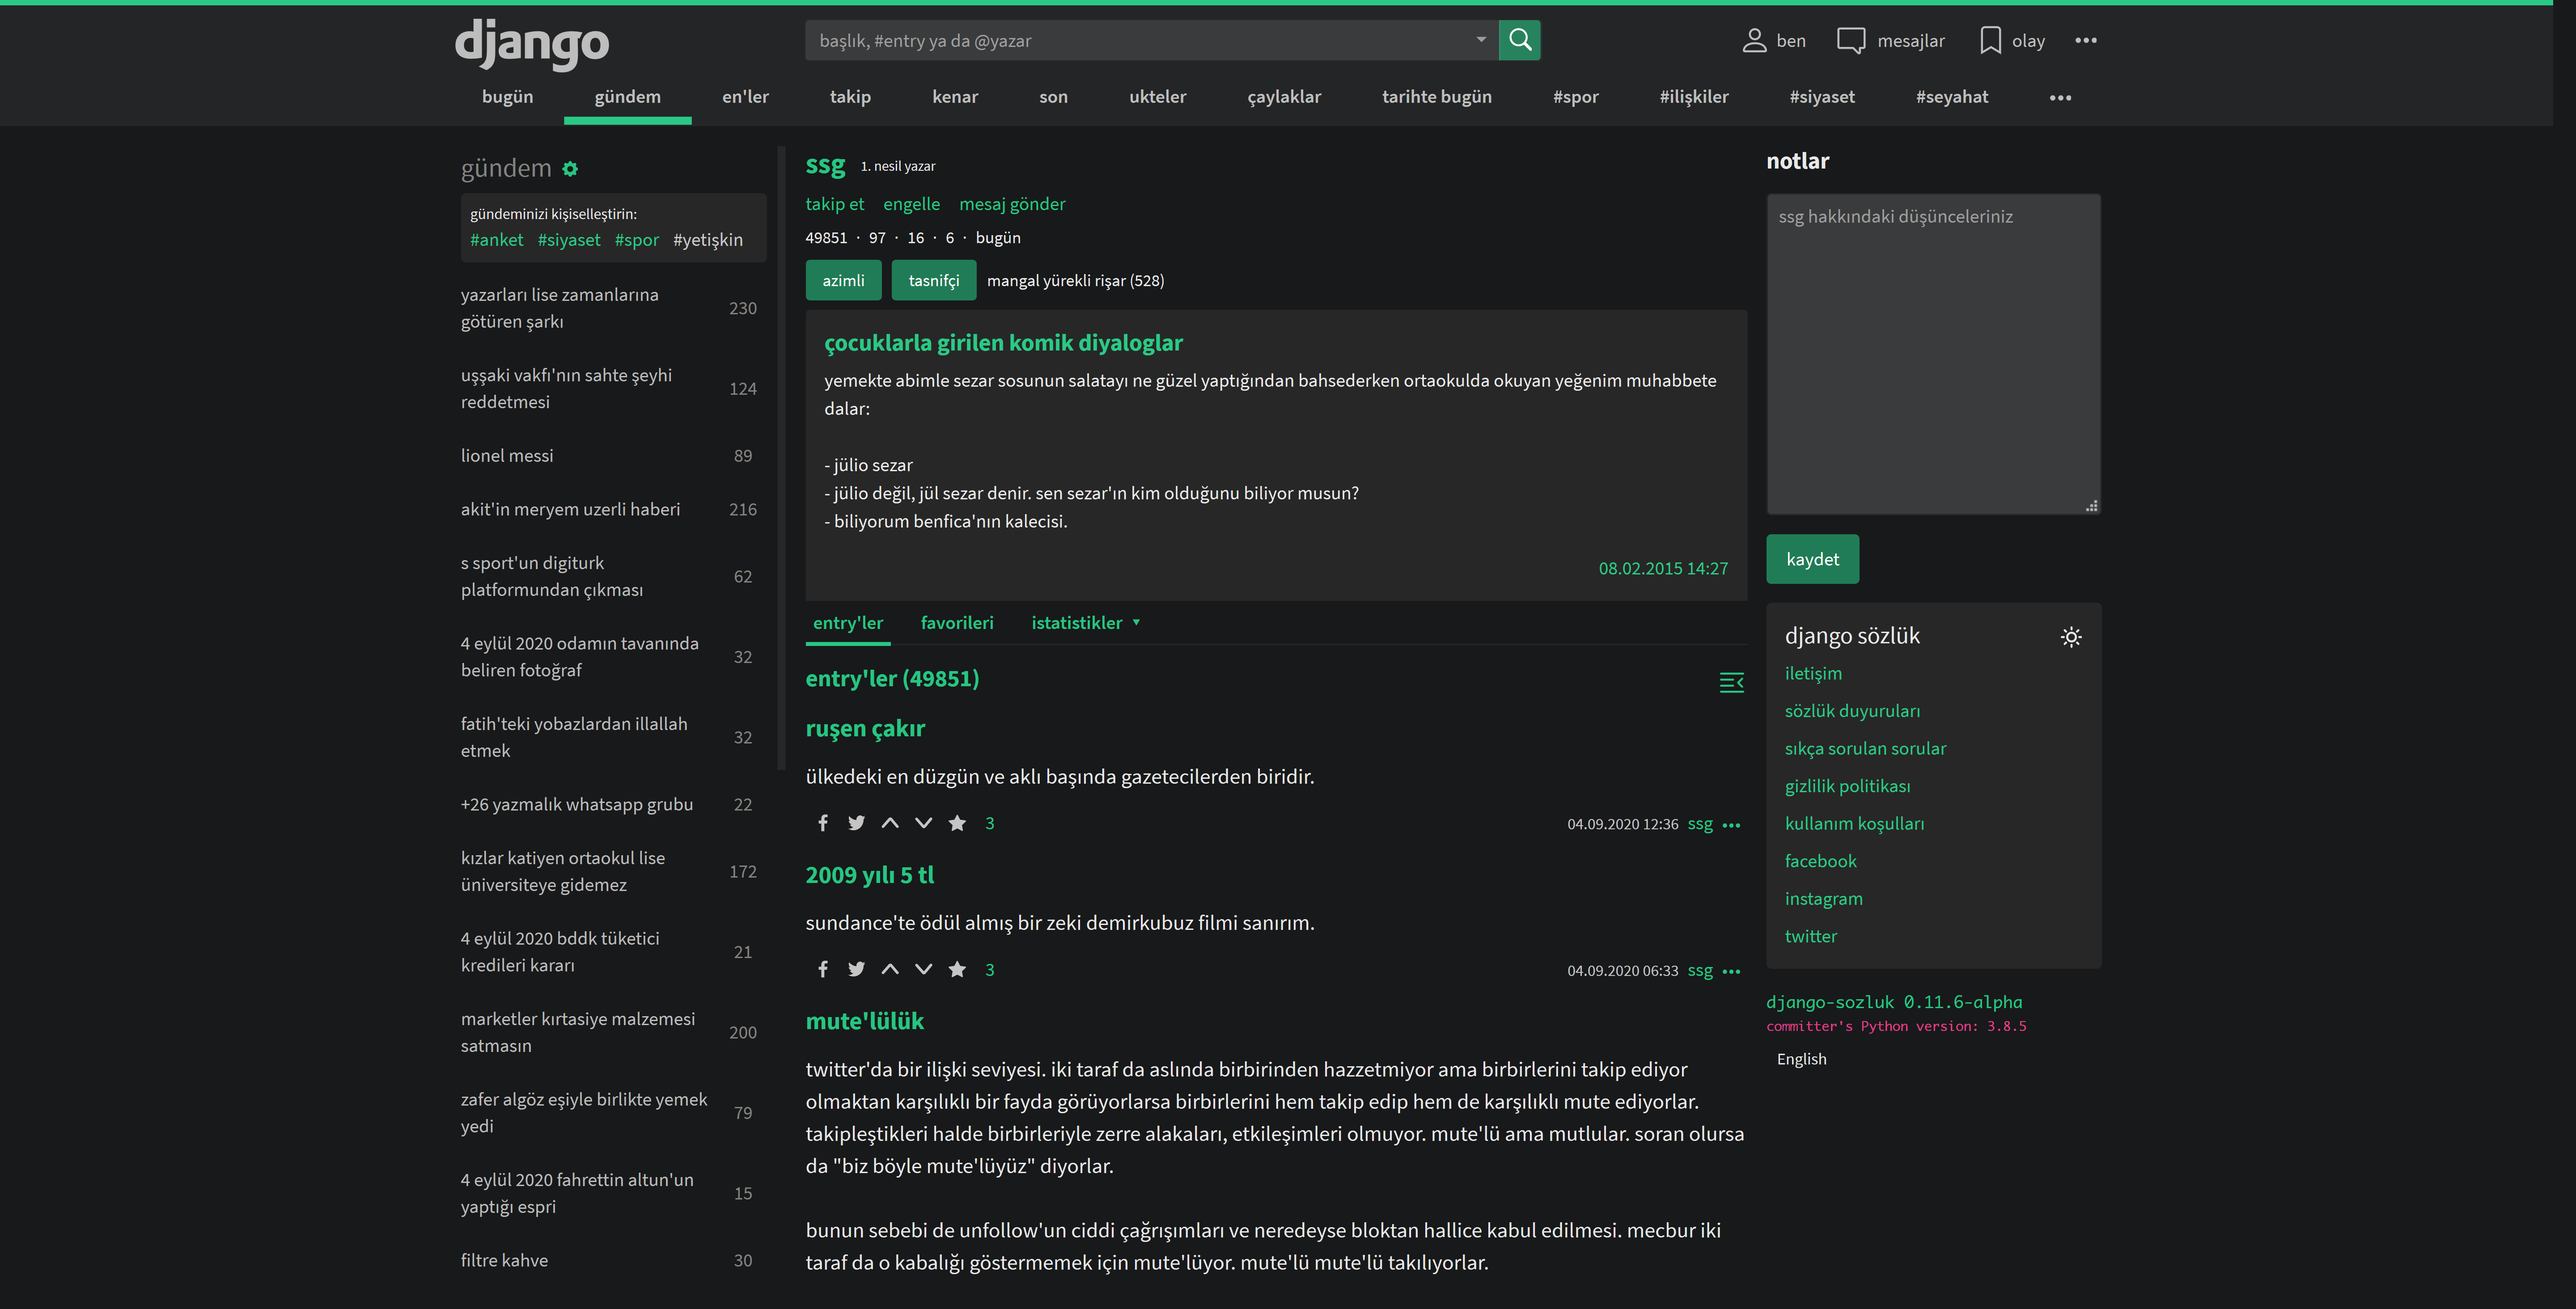Open messages icon in header
Image resolution: width=2576 pixels, height=1309 pixels.
point(1851,40)
